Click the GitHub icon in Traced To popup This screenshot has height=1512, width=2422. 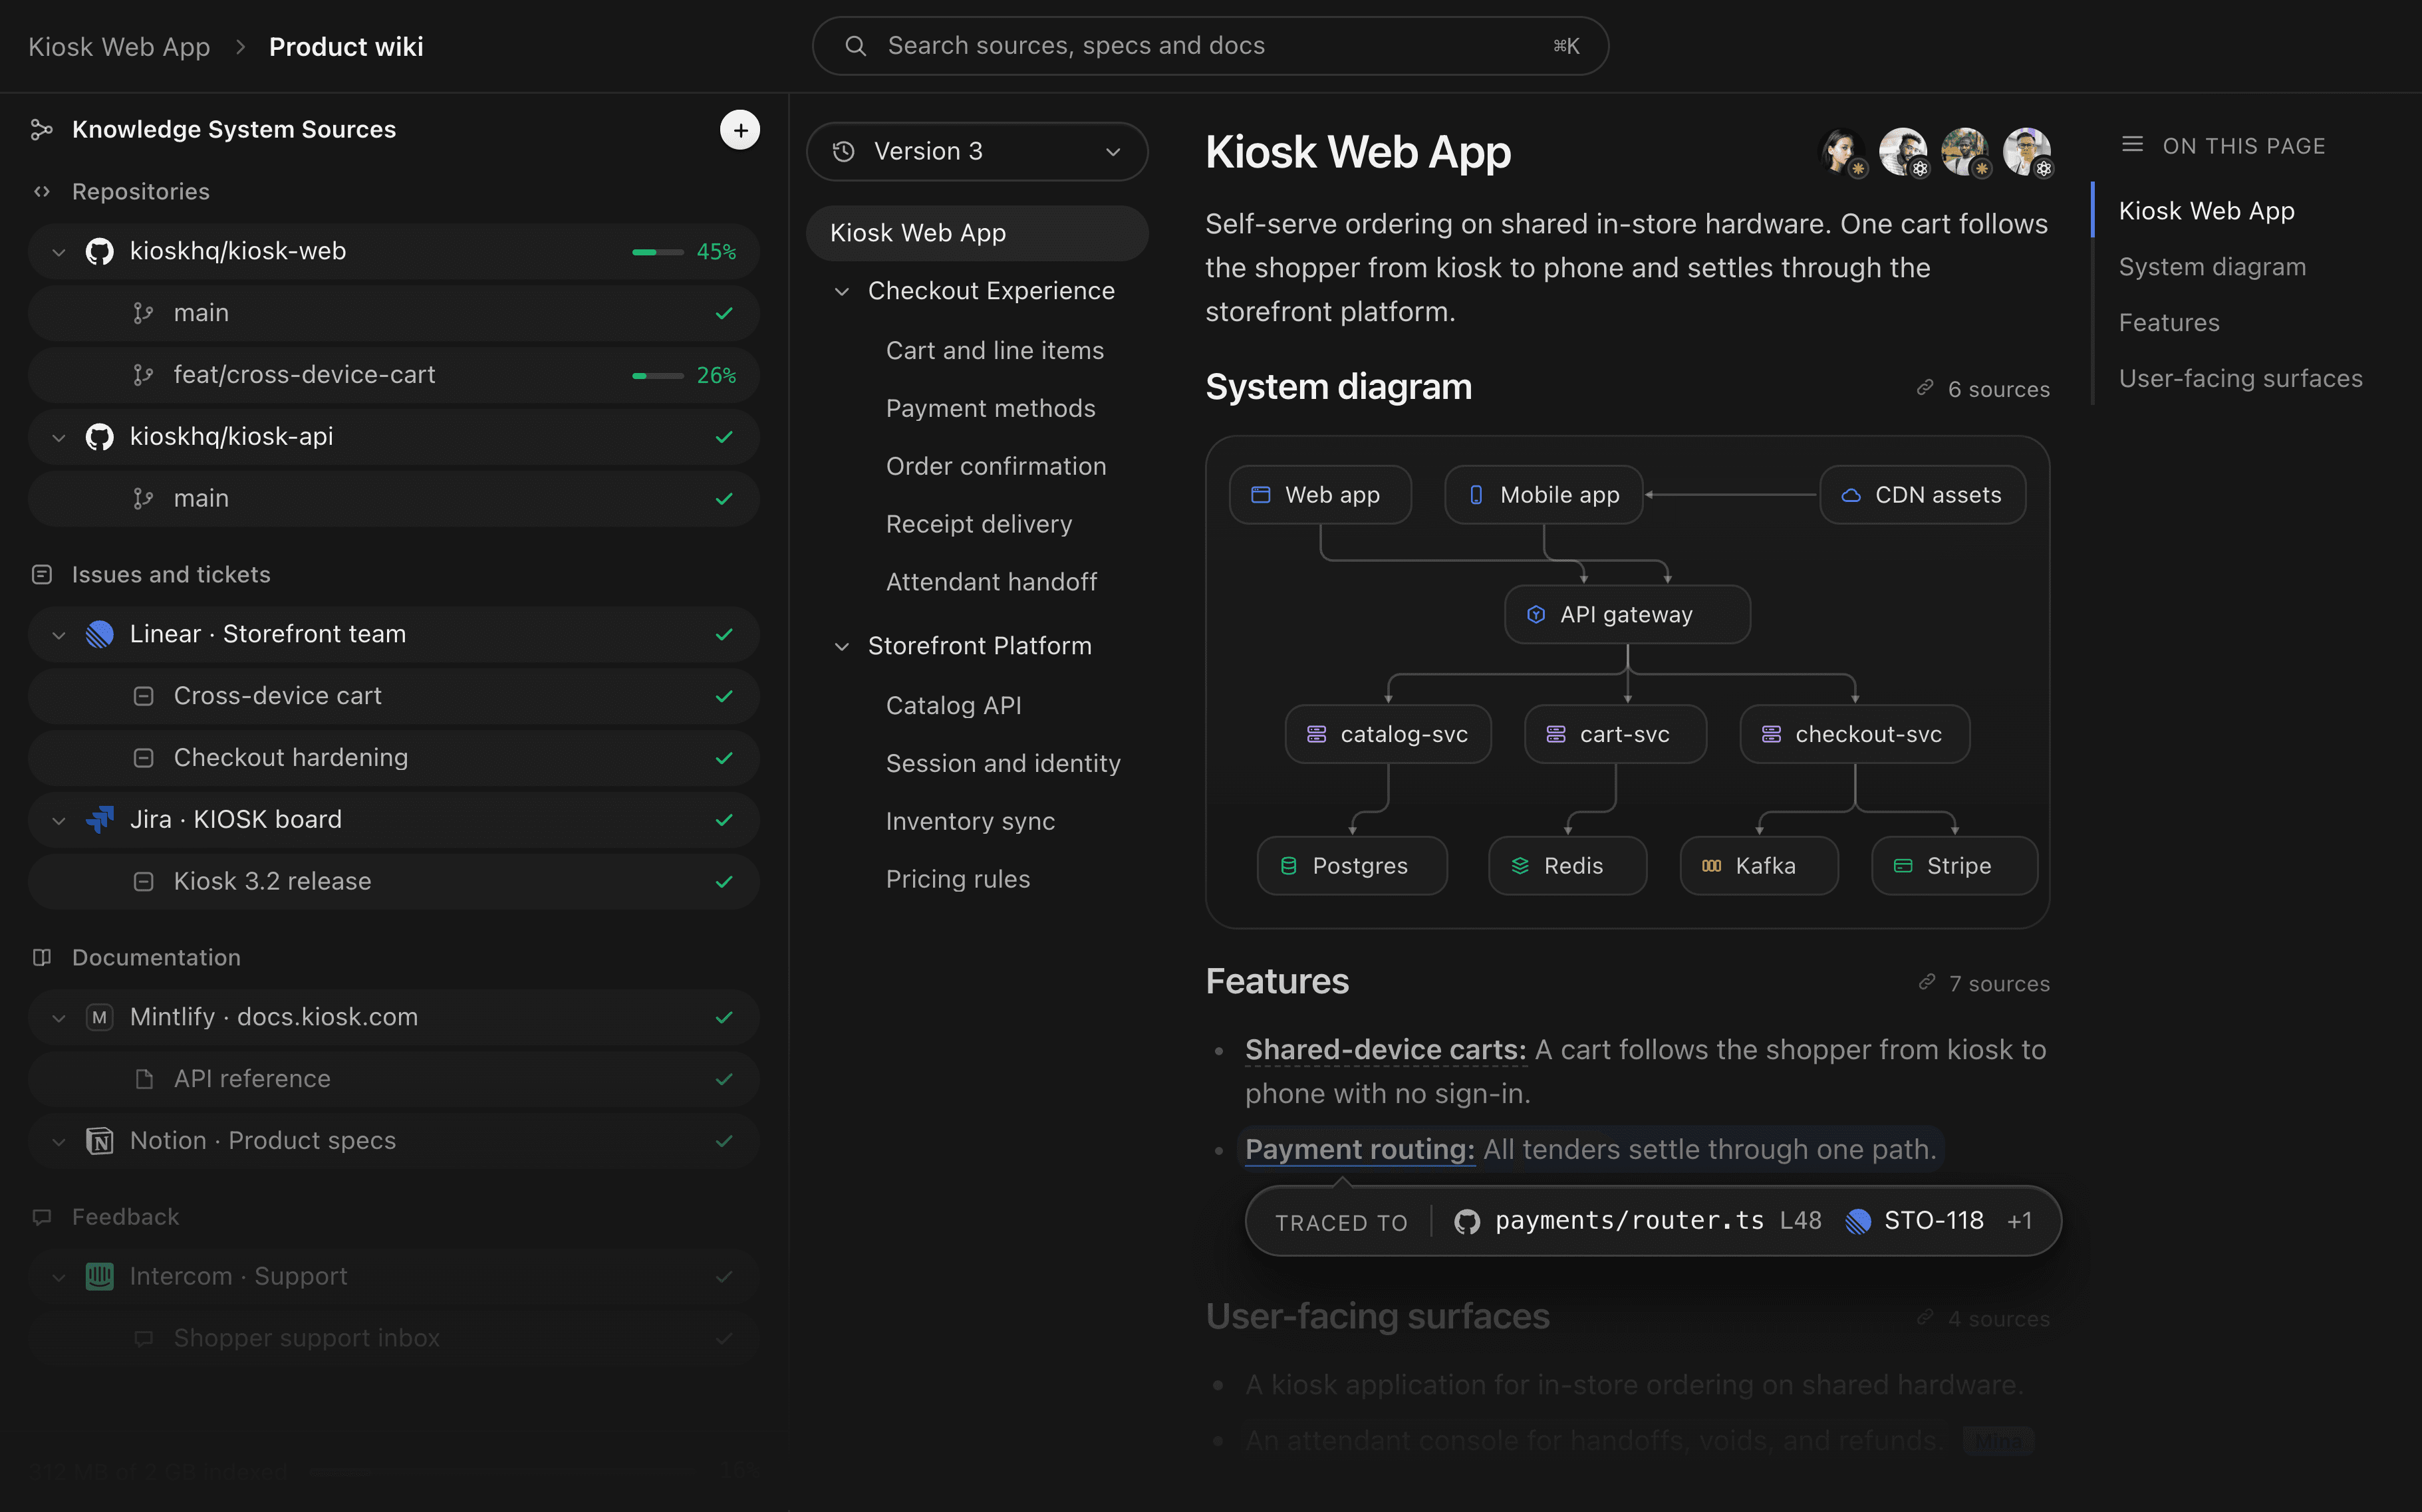pyautogui.click(x=1466, y=1221)
